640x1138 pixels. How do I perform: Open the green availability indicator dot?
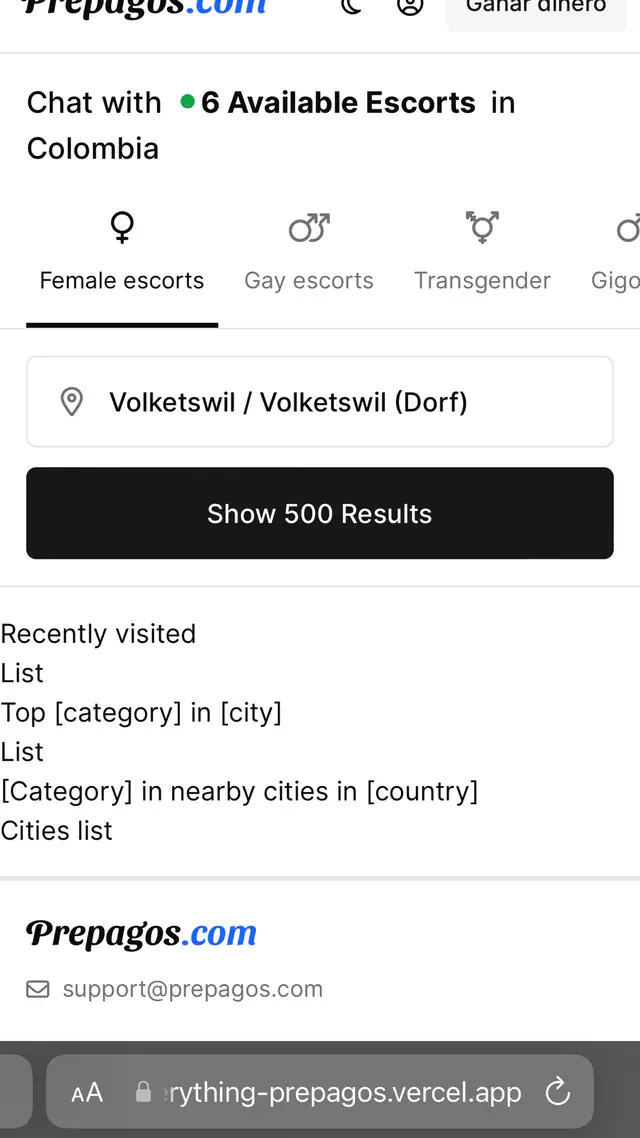(x=189, y=102)
